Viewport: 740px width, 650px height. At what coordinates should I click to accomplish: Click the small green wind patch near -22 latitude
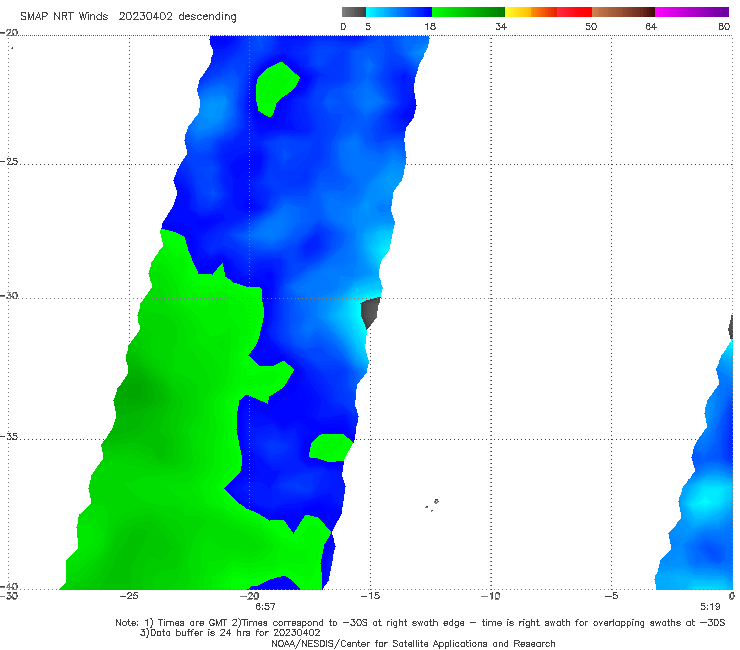(277, 89)
